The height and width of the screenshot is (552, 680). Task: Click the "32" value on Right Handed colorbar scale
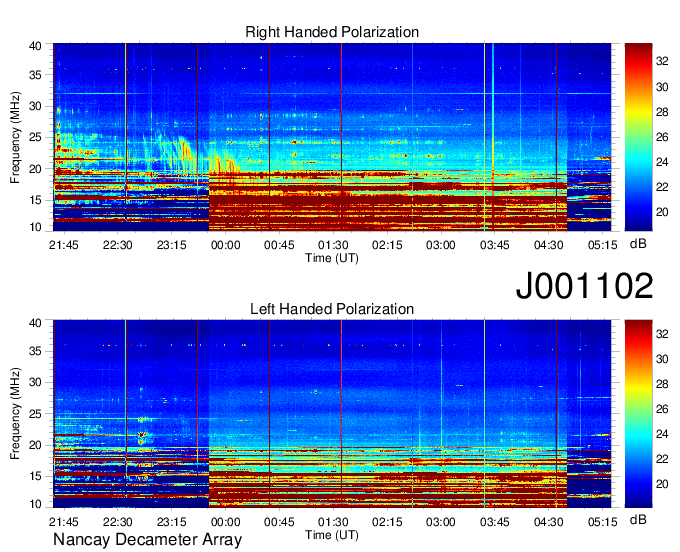662,61
